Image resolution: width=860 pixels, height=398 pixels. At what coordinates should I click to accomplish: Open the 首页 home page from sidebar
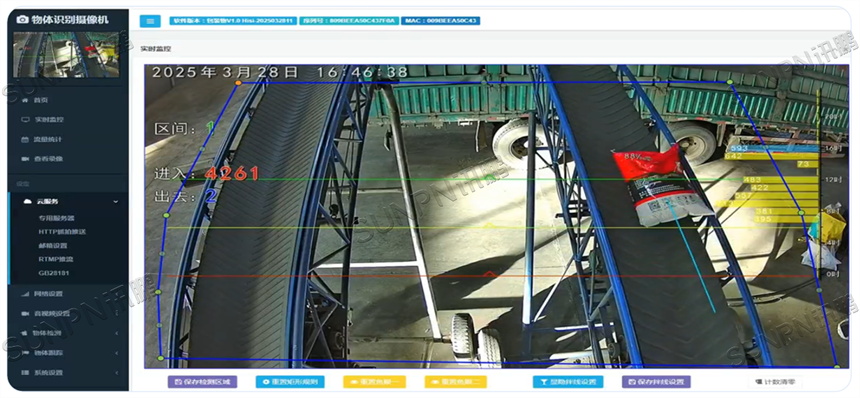click(x=41, y=100)
